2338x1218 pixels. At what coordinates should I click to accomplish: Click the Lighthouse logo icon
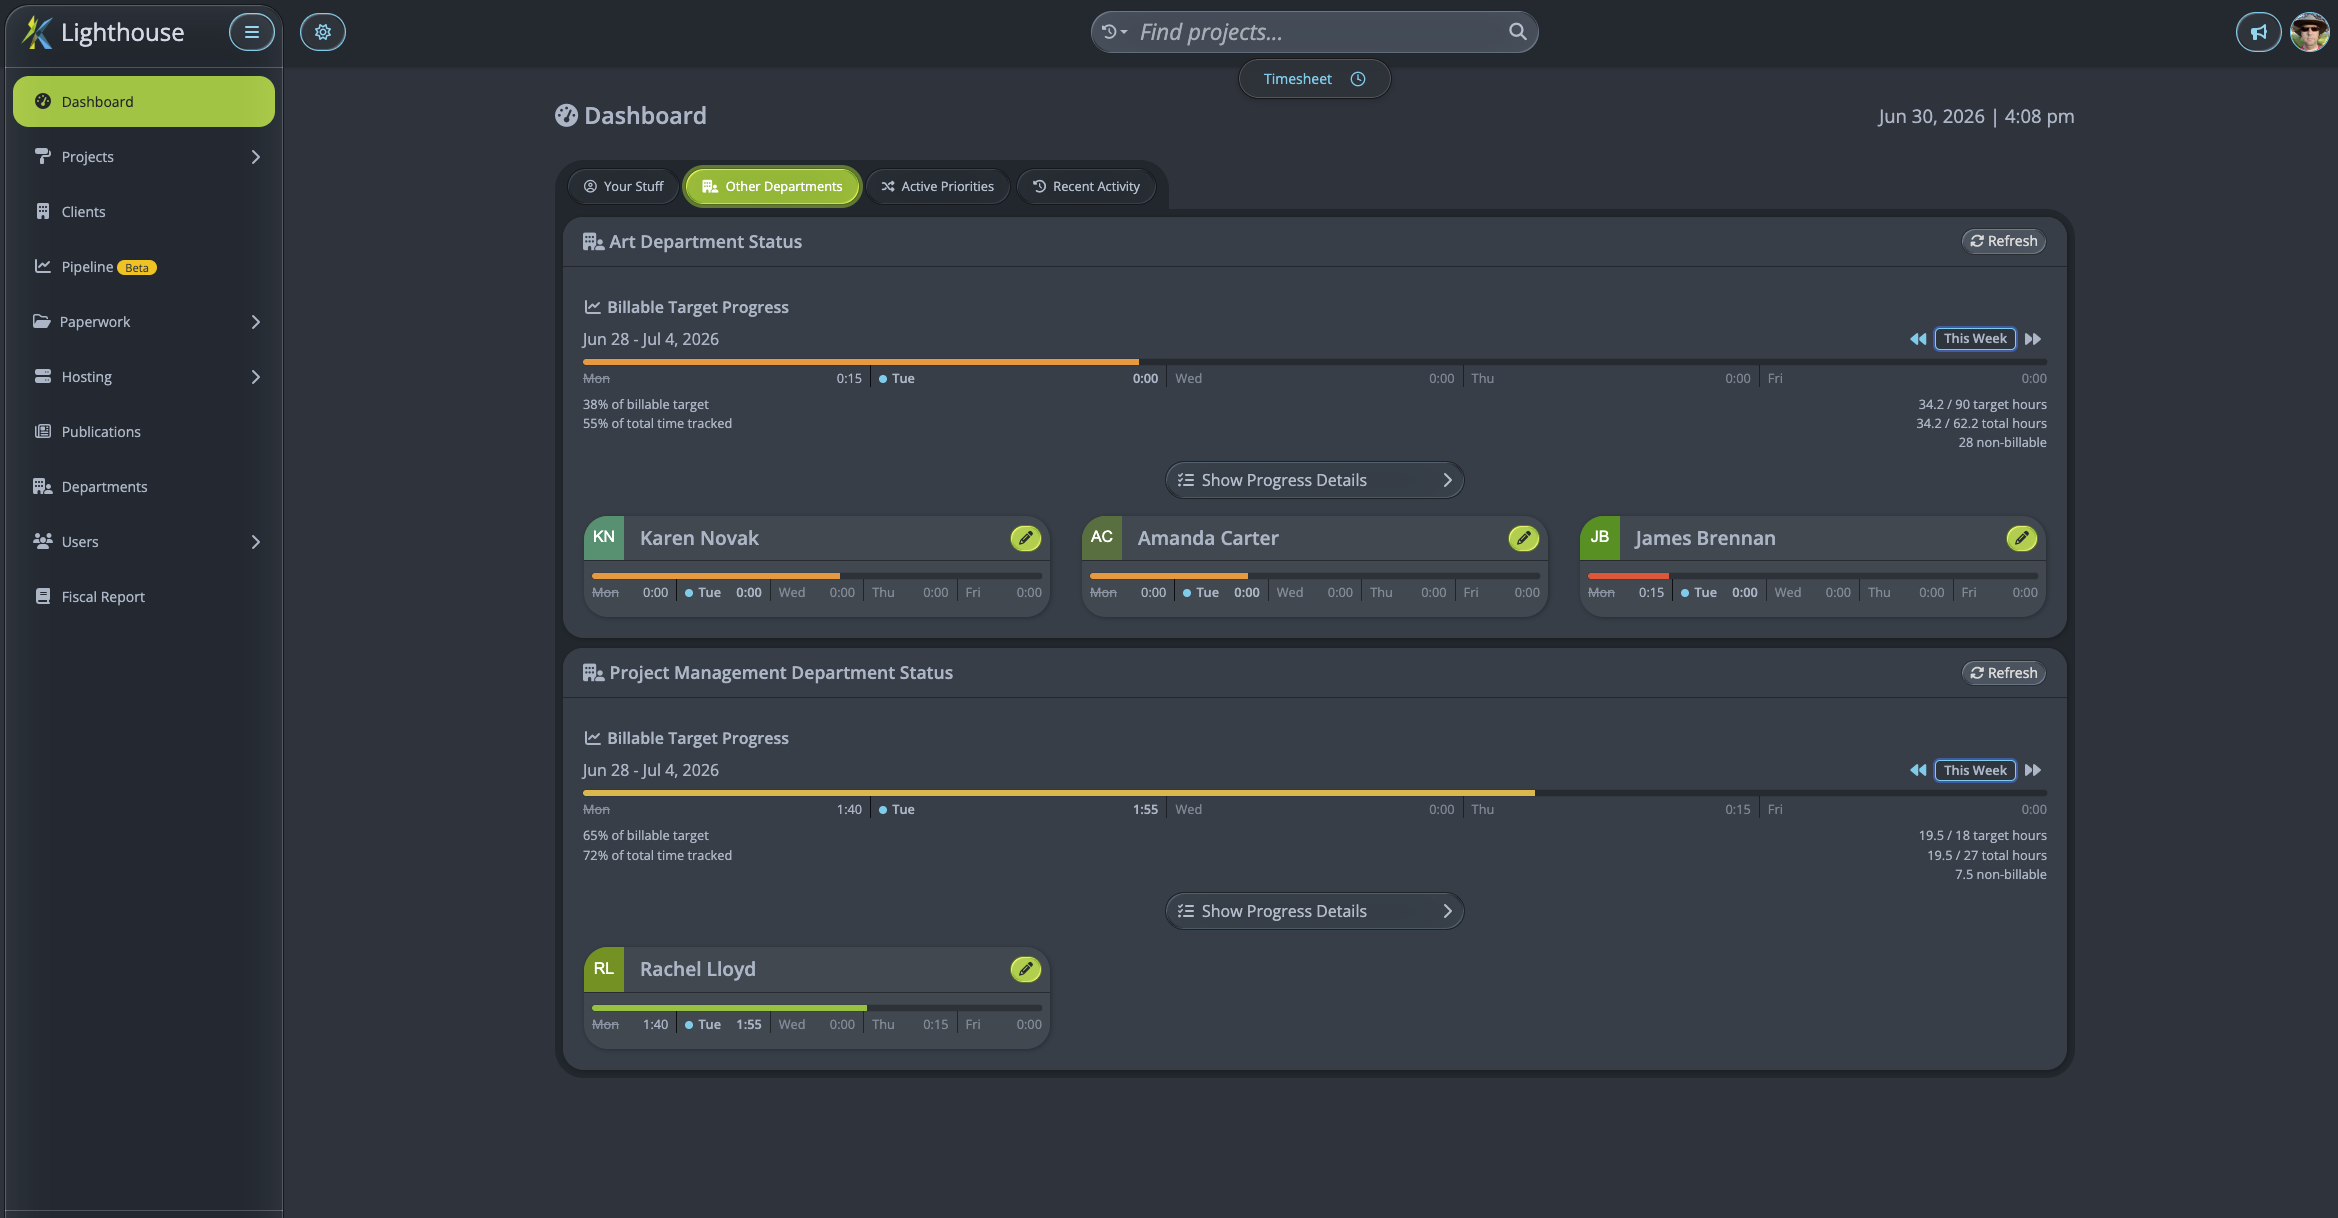click(x=37, y=32)
